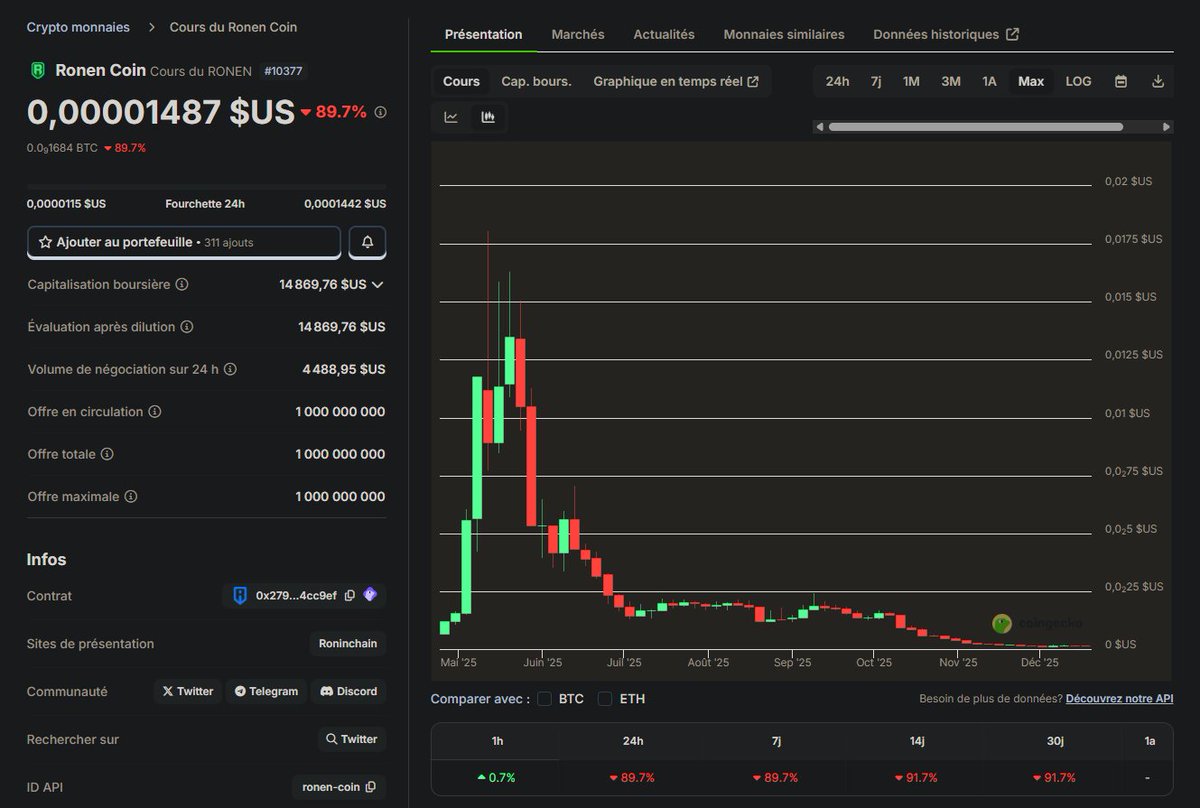Switch to line chart view icon
This screenshot has height=808, width=1200.
[x=451, y=117]
